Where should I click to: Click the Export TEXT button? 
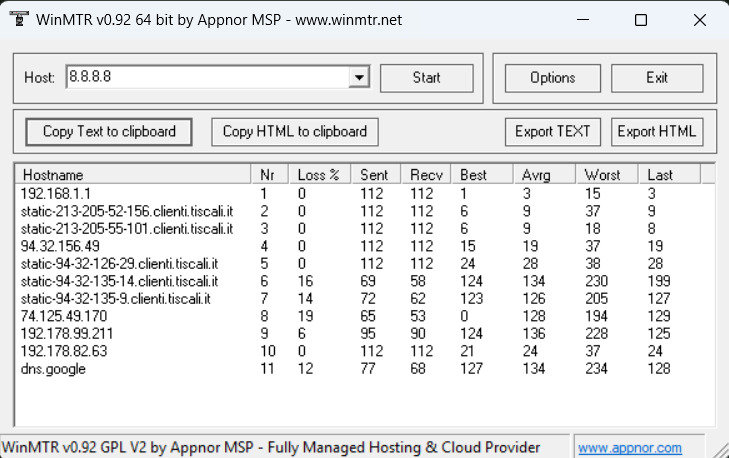(x=552, y=132)
